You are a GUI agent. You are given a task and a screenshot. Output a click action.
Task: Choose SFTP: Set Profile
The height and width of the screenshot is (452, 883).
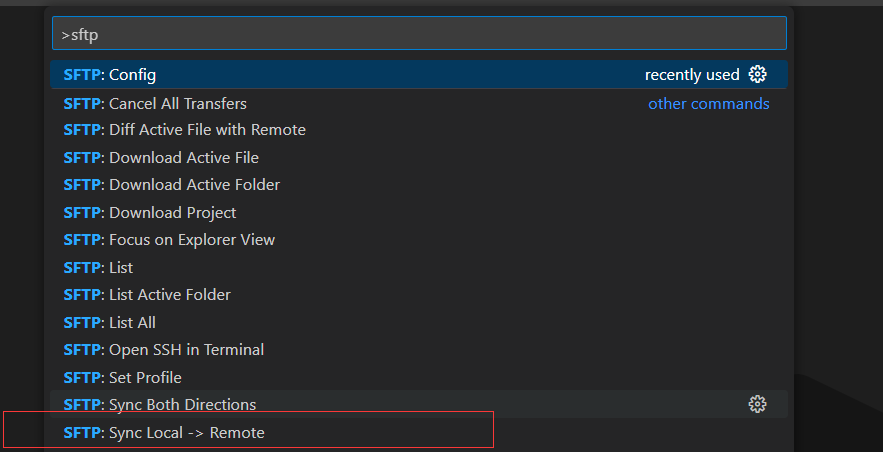click(x=419, y=377)
